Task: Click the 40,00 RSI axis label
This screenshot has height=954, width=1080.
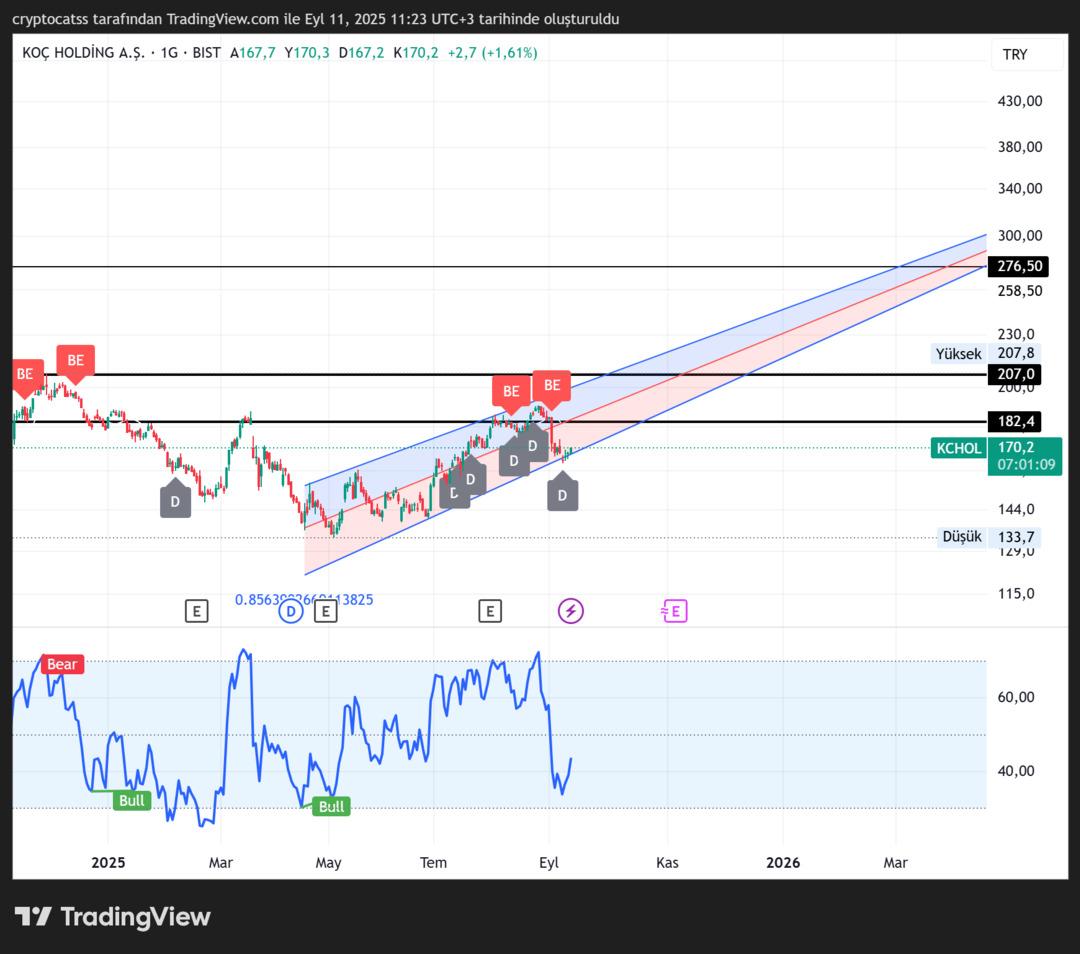Action: click(1016, 771)
